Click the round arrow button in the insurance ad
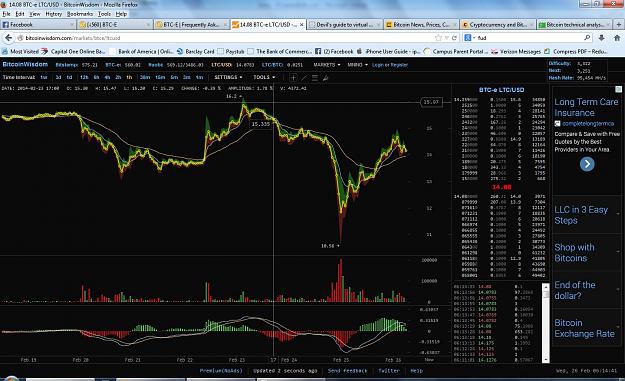 pos(587,164)
